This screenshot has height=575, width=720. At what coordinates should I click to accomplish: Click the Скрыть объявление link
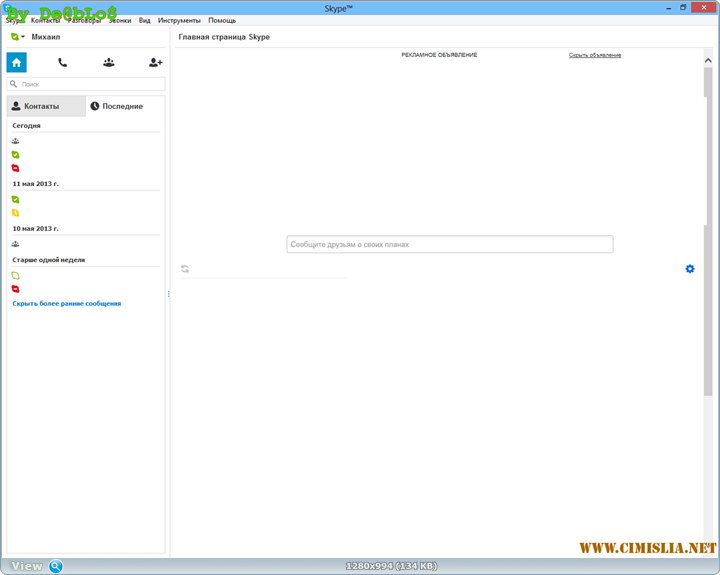595,55
